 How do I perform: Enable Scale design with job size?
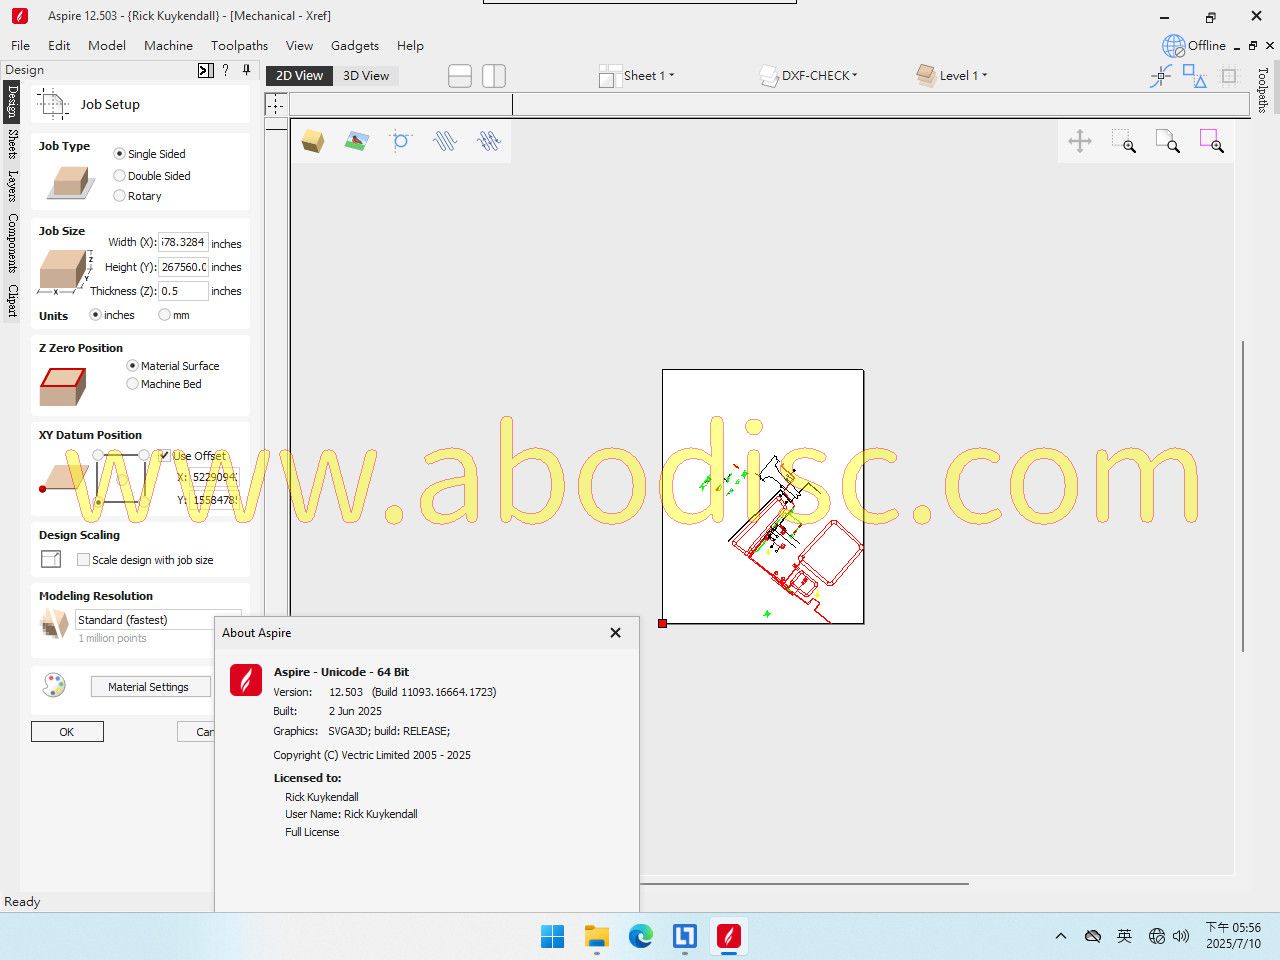coord(84,560)
